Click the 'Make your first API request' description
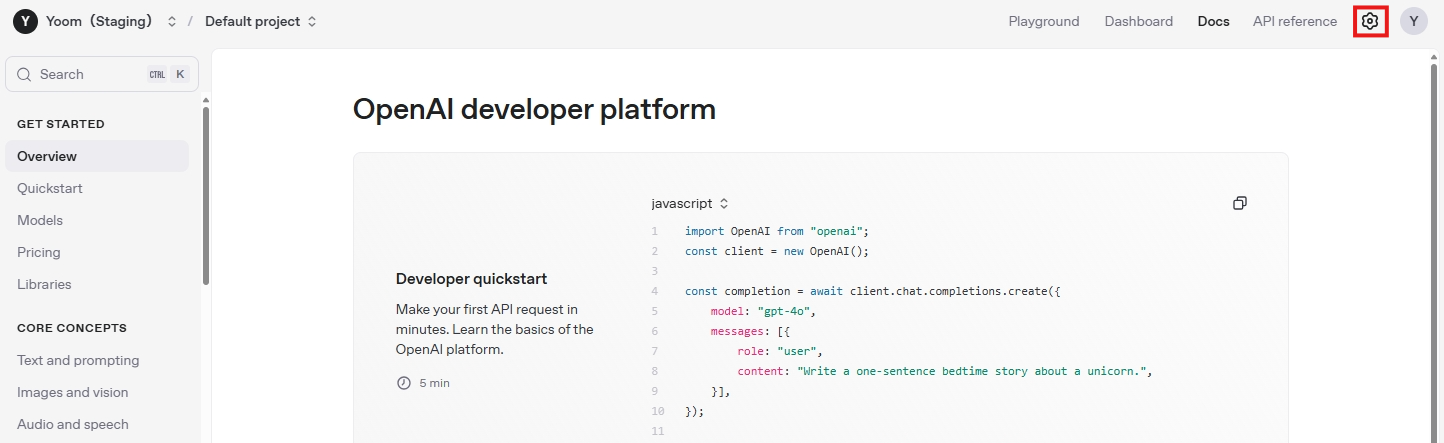 click(495, 330)
